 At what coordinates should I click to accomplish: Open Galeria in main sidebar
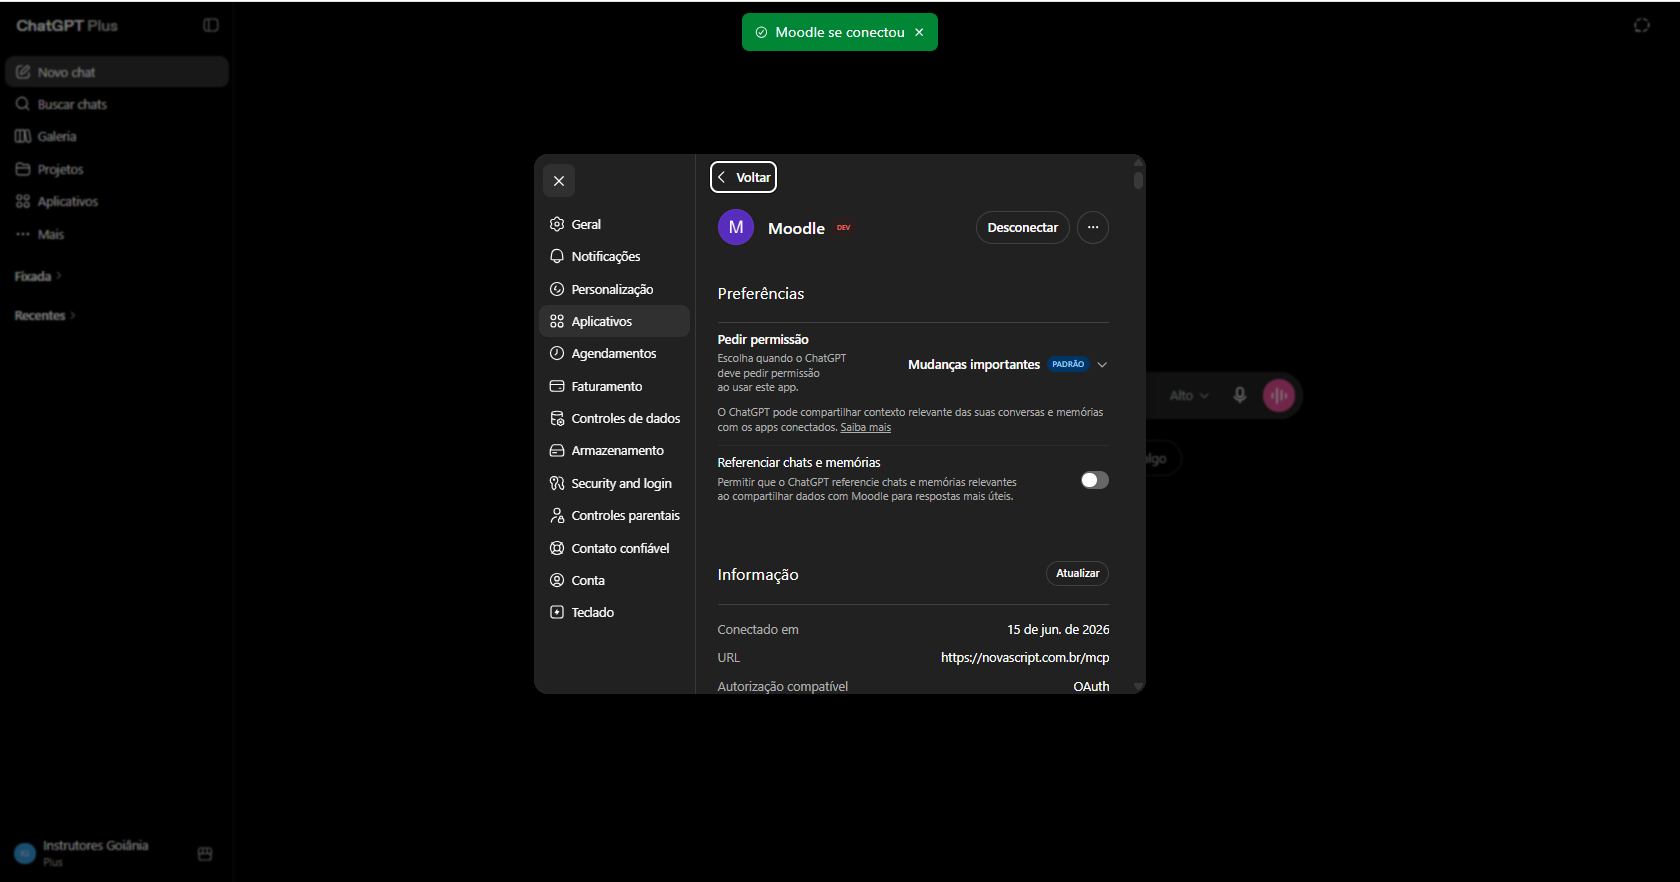(117, 136)
